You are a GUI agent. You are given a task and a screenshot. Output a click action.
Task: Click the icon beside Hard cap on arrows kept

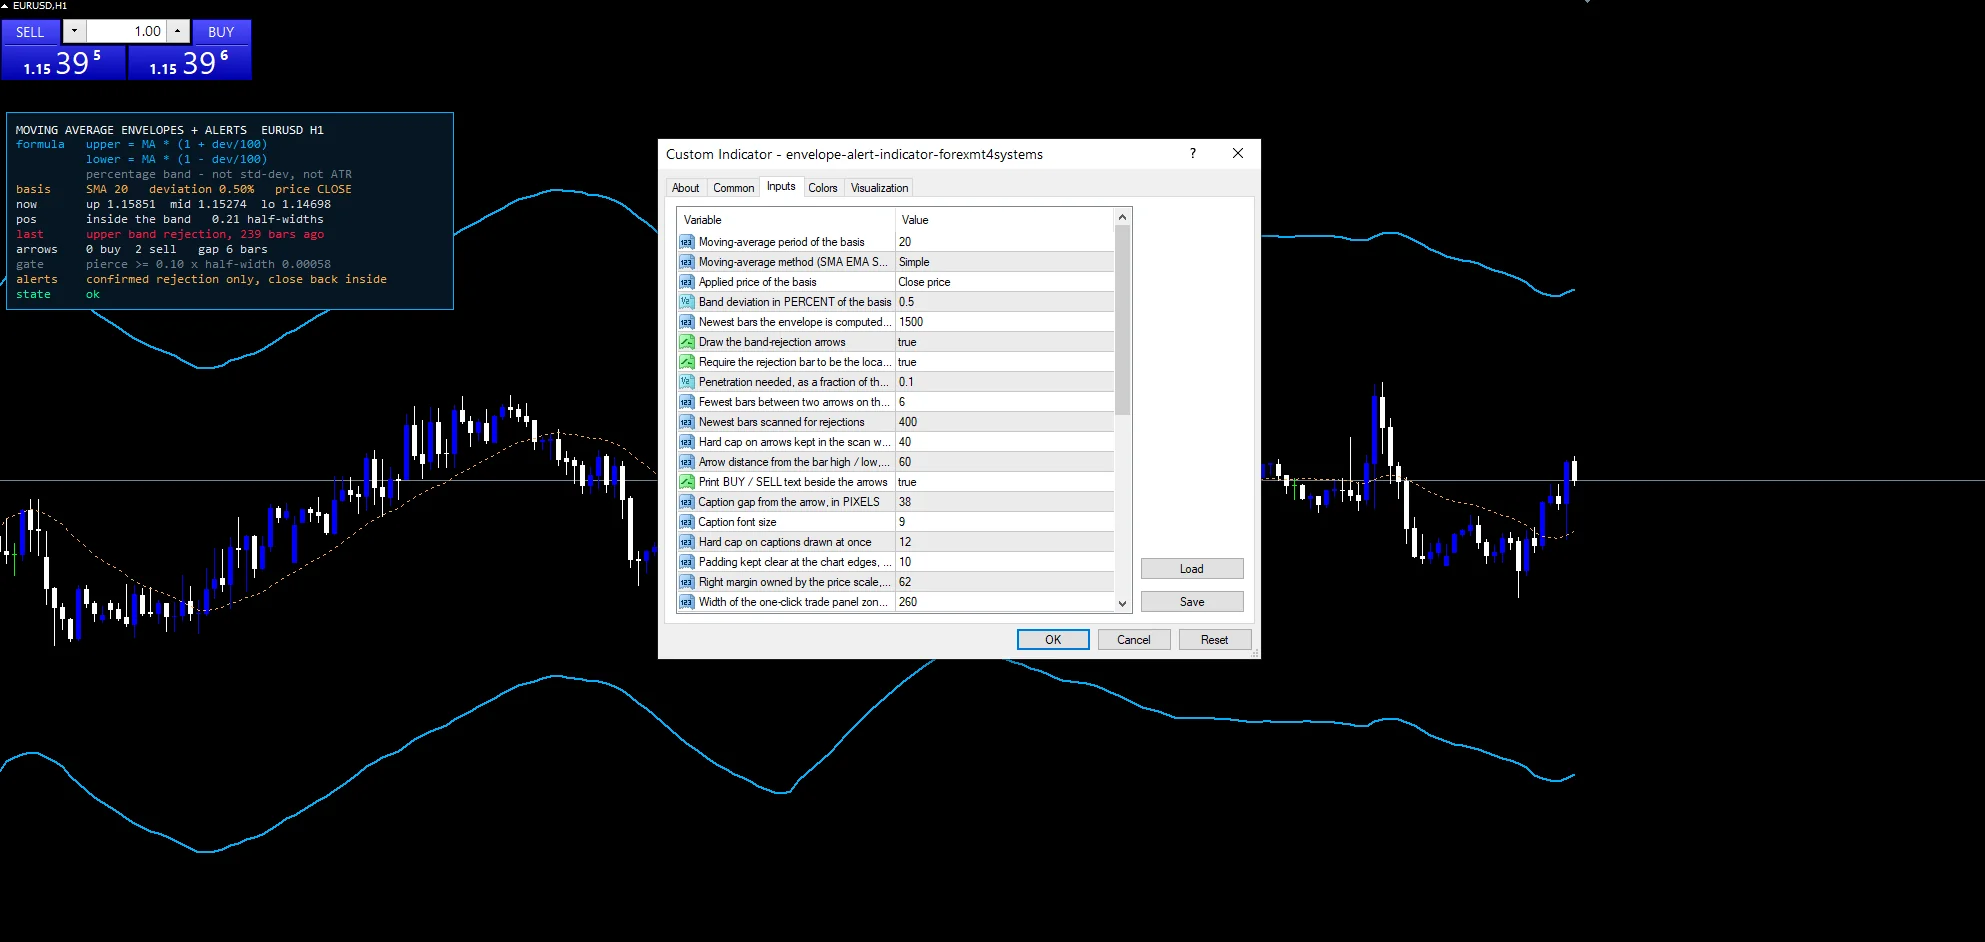[x=686, y=442]
